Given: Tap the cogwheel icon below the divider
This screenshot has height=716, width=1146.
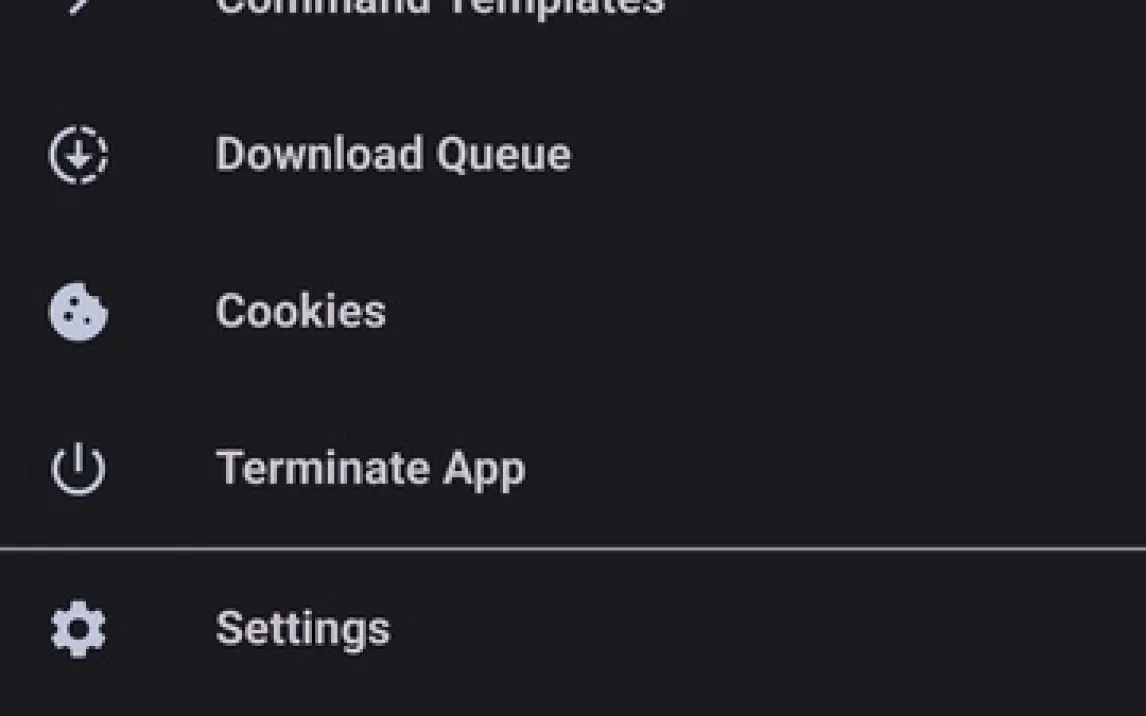Looking at the screenshot, I should (78, 629).
